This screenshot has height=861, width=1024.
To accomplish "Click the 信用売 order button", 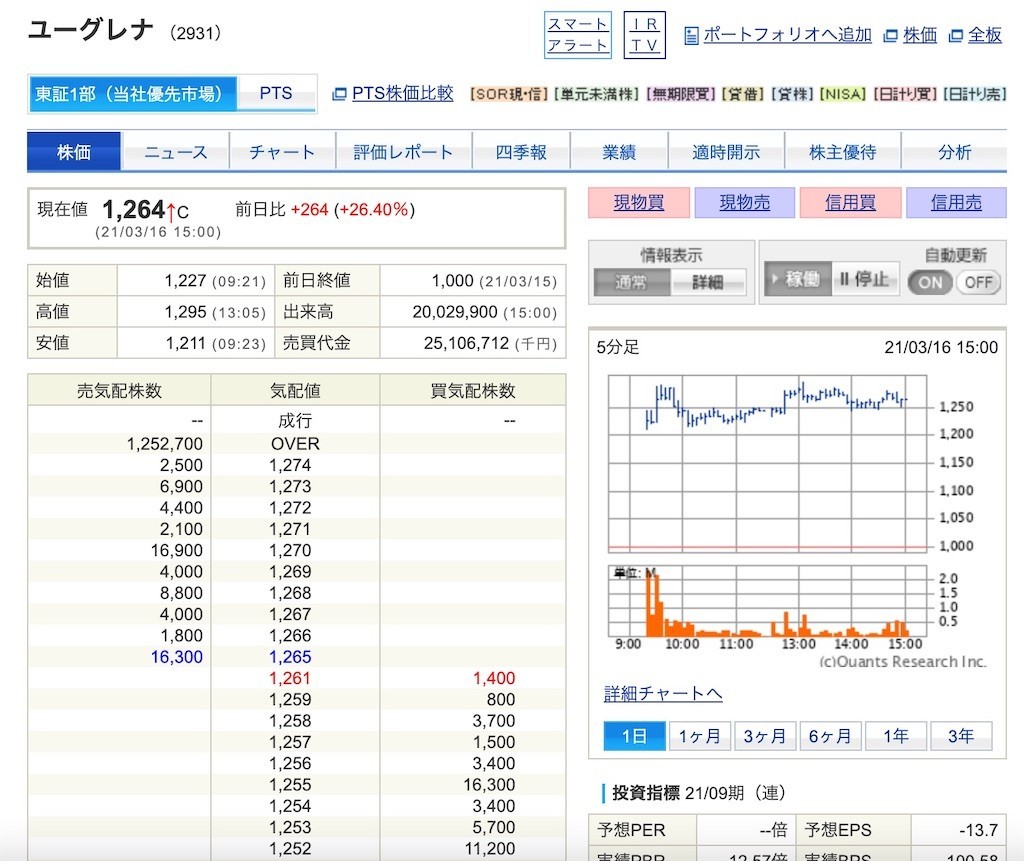I will coord(956,203).
